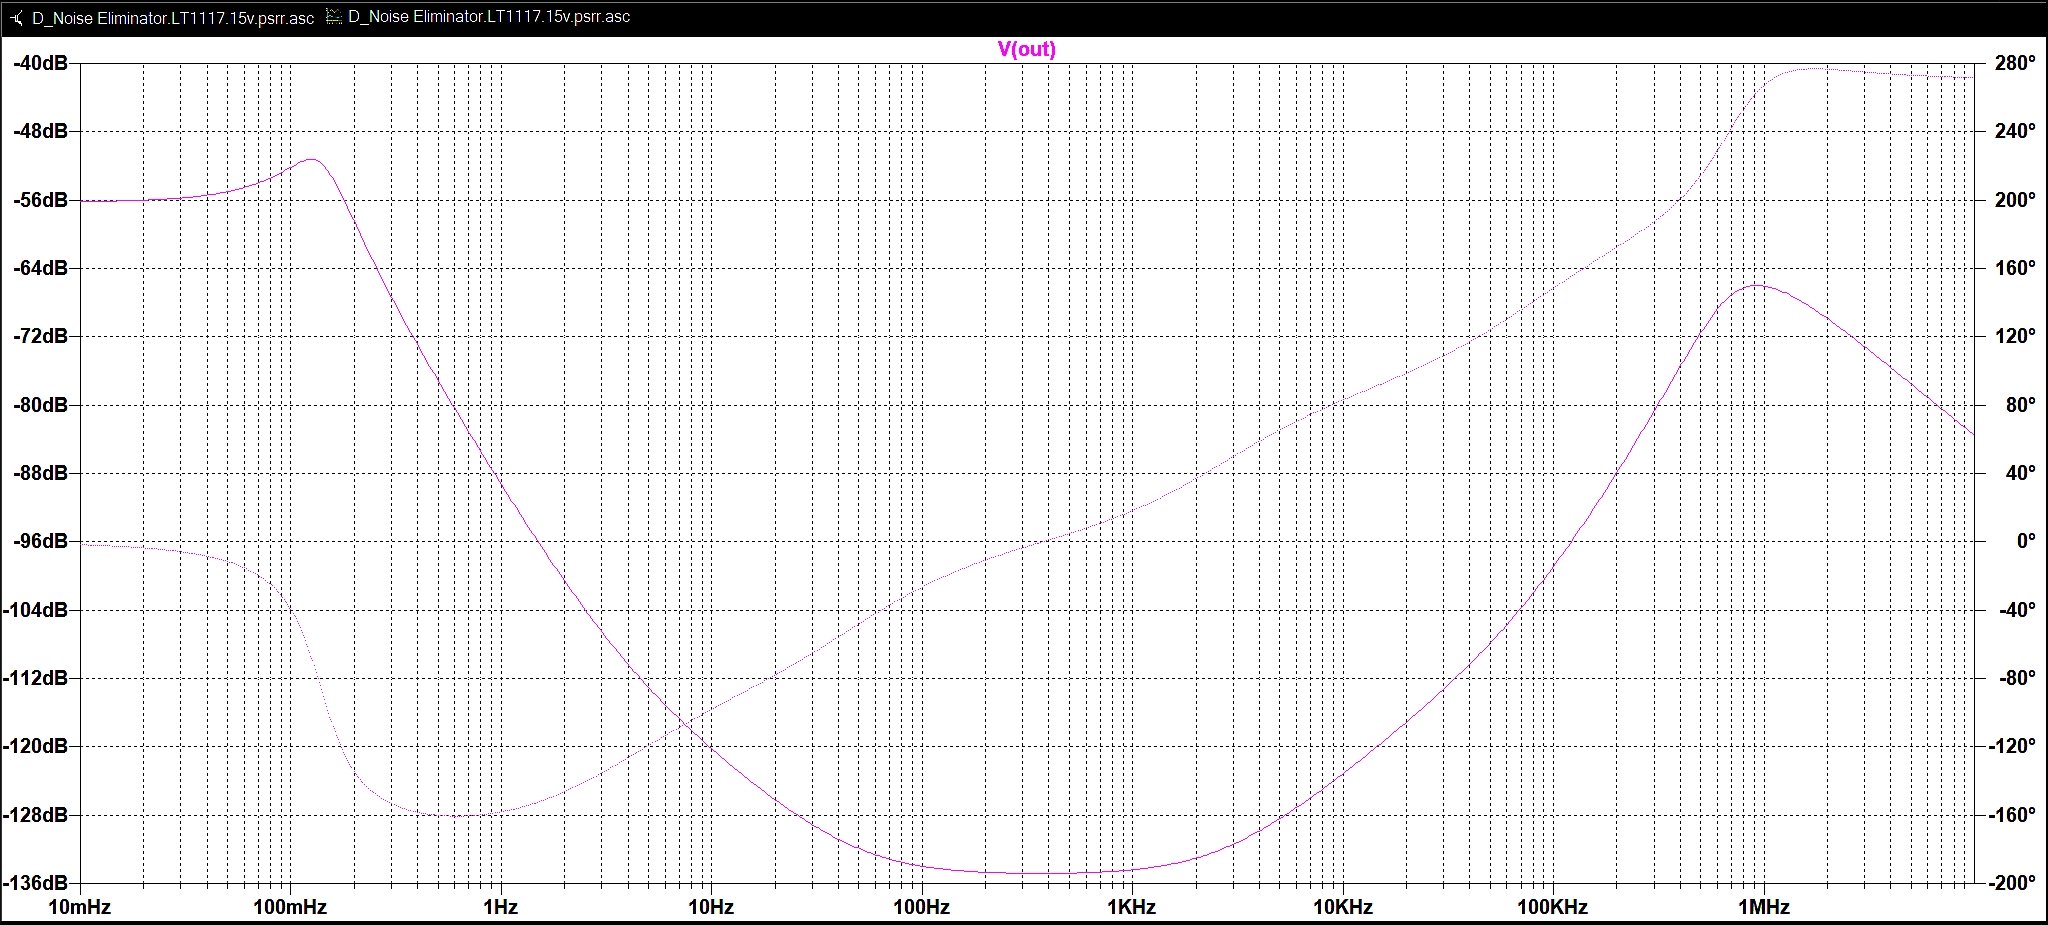
Task: Click the -112dB magnitude axis label
Action: pos(36,678)
